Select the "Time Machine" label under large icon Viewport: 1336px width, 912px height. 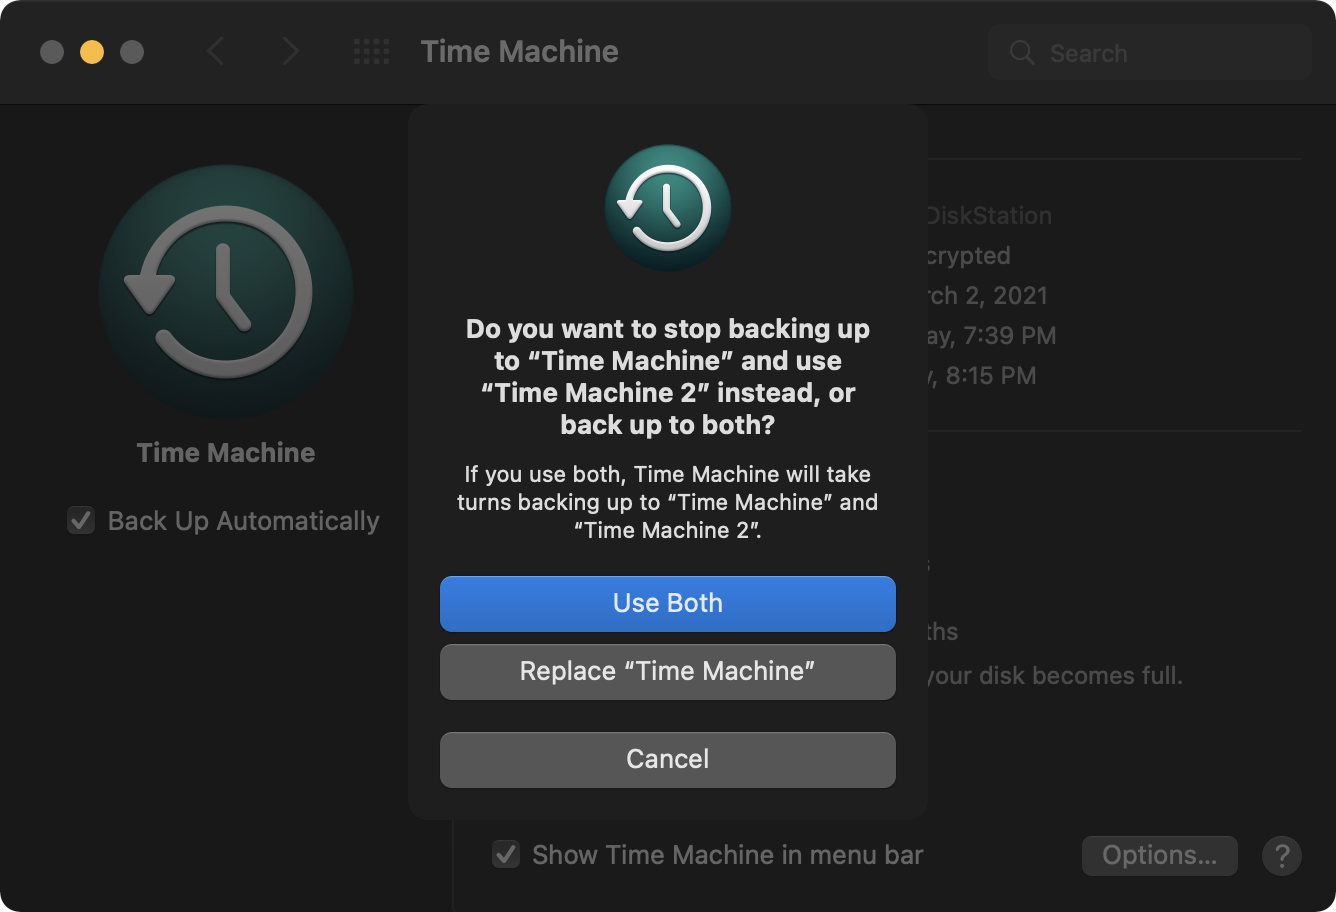226,453
